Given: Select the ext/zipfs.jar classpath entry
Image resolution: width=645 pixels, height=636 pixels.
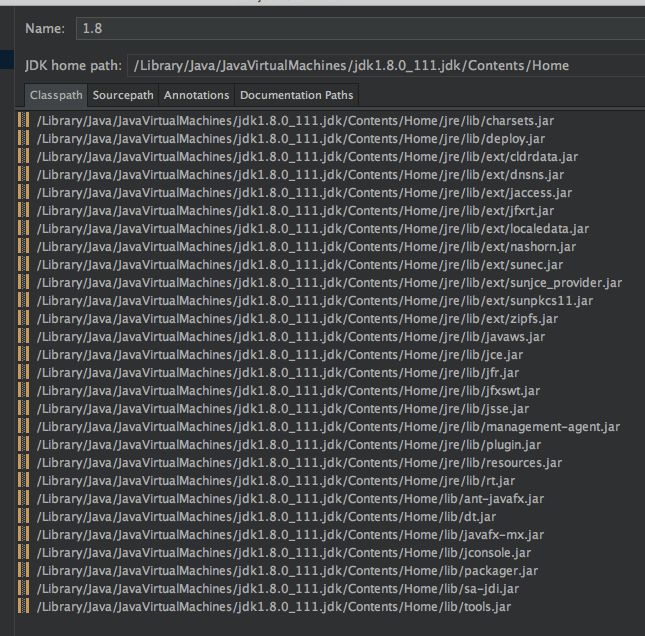Looking at the screenshot, I should click(297, 319).
